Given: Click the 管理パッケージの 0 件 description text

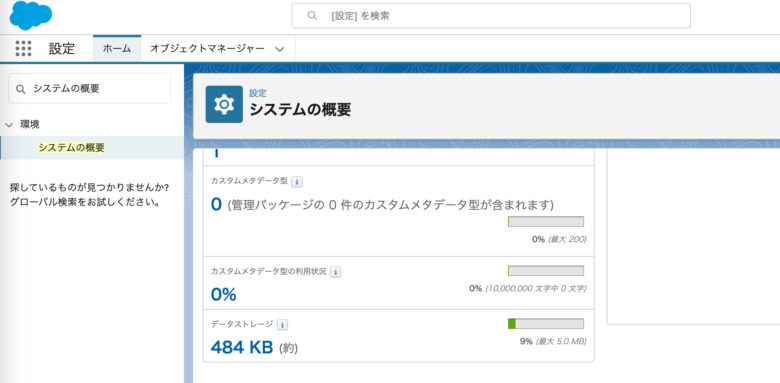Looking at the screenshot, I should (x=390, y=205).
